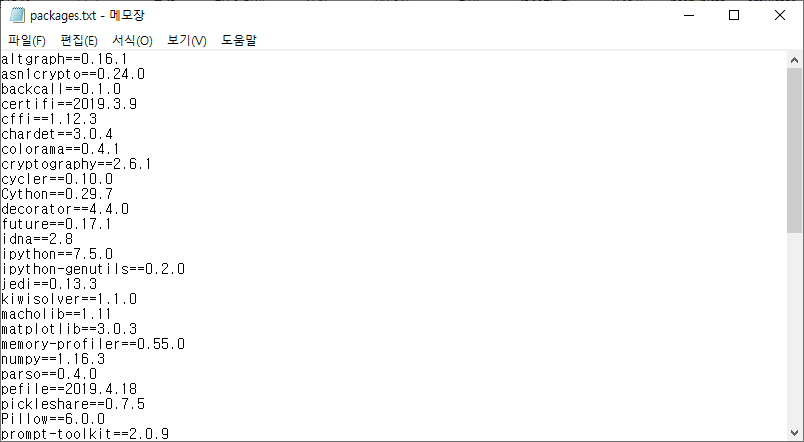804x442 pixels.
Task: Place cursor on the numpy==1.16.3 line
Action: pos(53,359)
